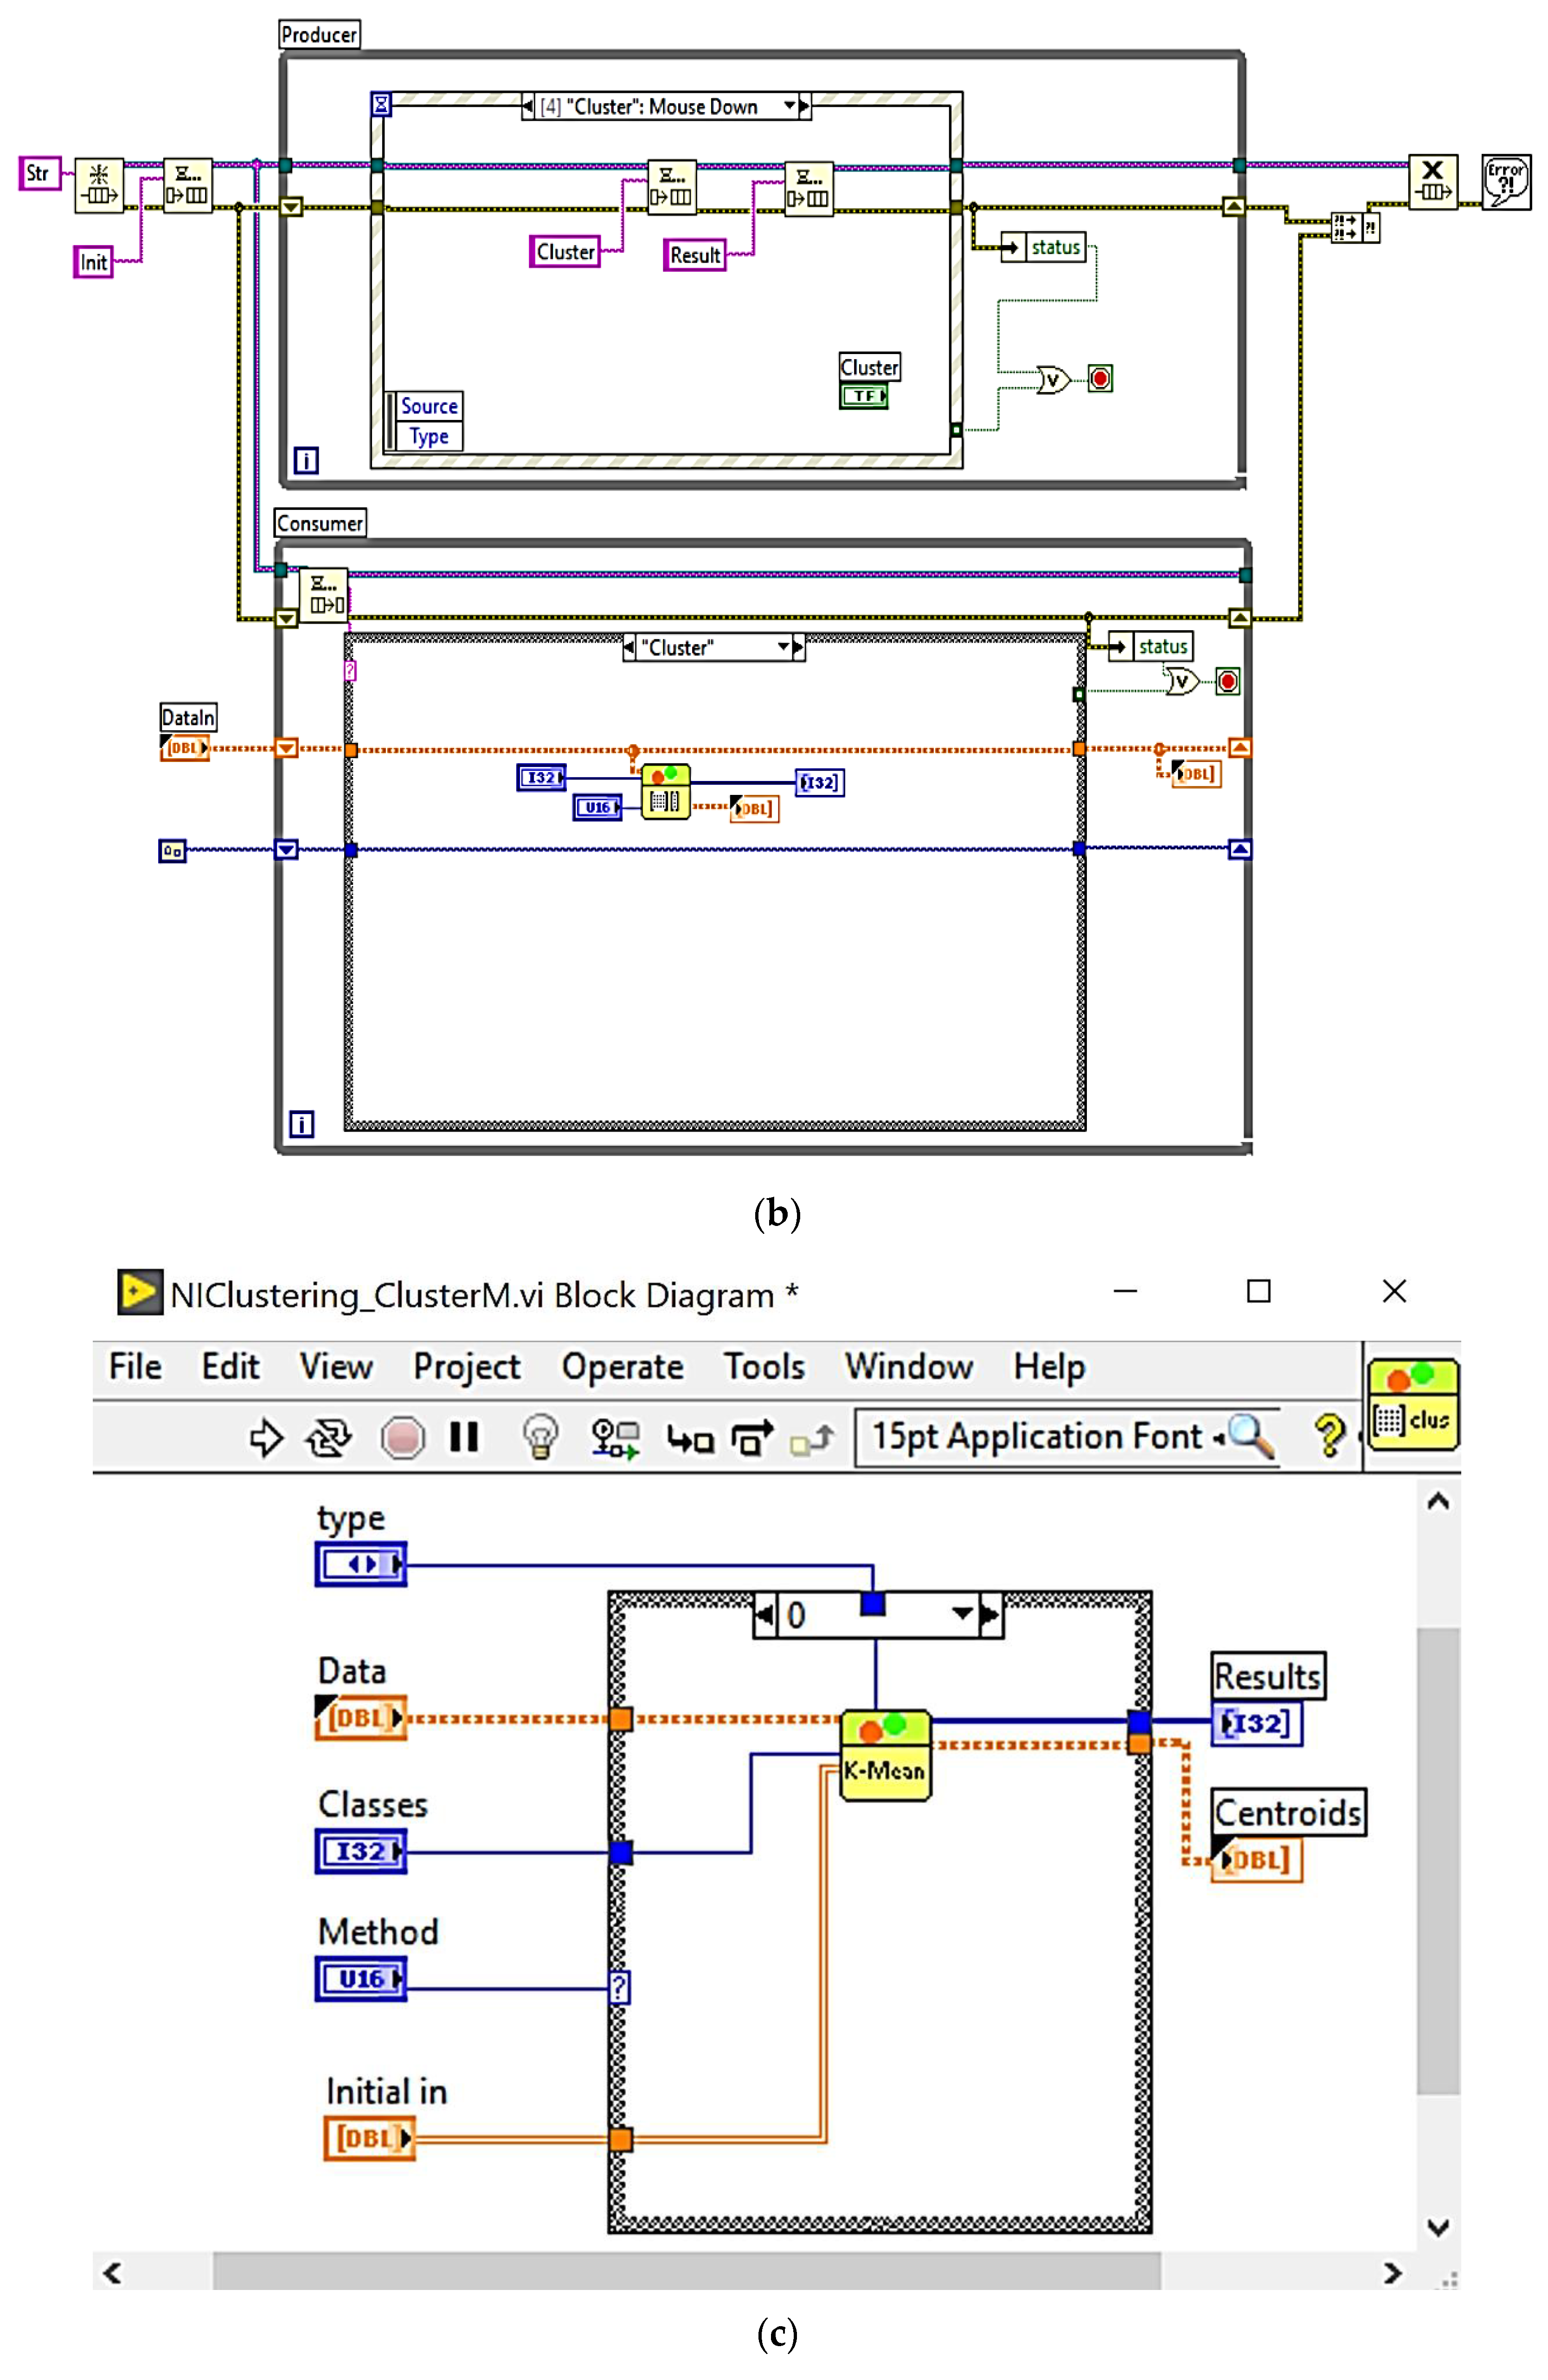This screenshot has width=1548, height=2380.
Task: Open the "Cluster" case selector dropdown
Action: point(784,647)
